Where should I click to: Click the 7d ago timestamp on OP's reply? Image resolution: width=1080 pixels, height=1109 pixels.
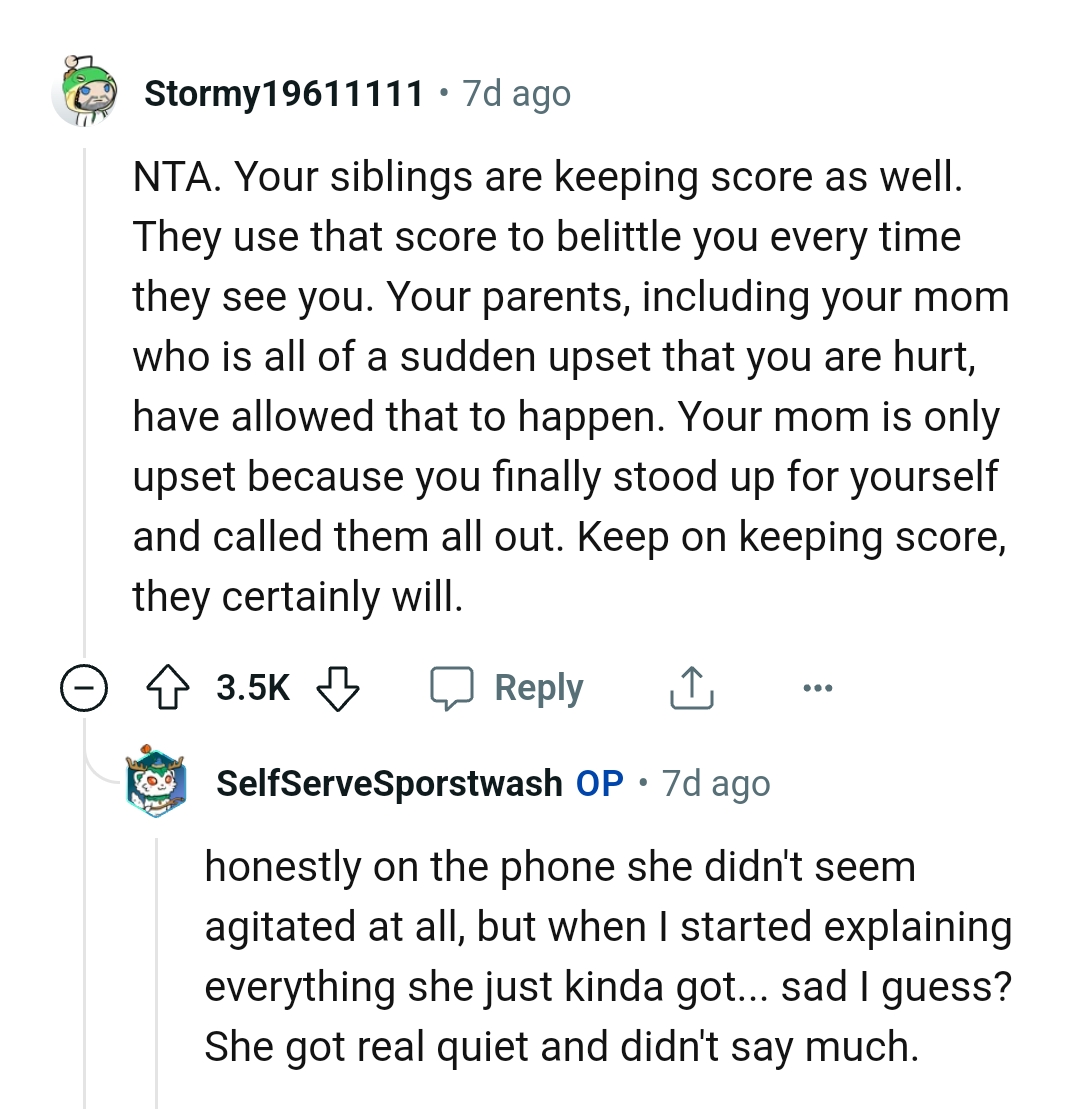(x=714, y=784)
